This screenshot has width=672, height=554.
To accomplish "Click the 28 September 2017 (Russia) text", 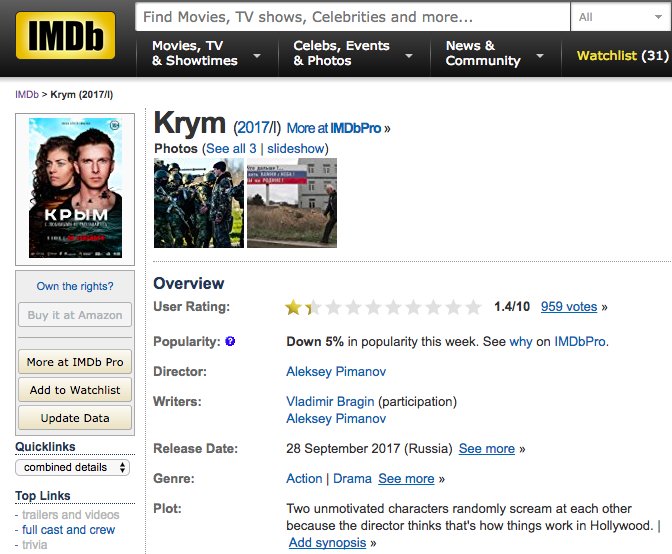I will (x=369, y=449).
